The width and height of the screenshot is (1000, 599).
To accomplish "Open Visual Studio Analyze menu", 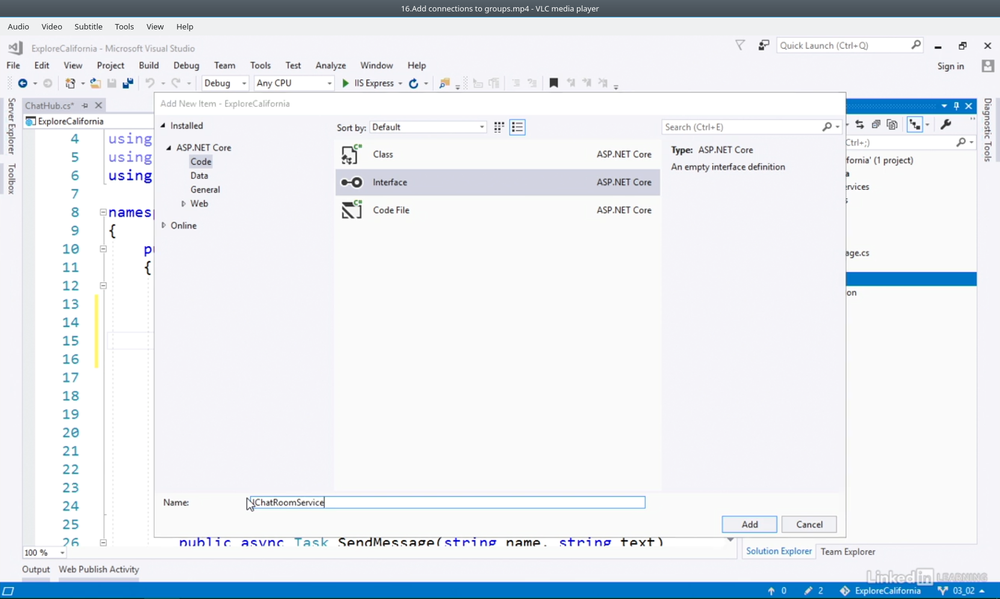I will 330,65.
